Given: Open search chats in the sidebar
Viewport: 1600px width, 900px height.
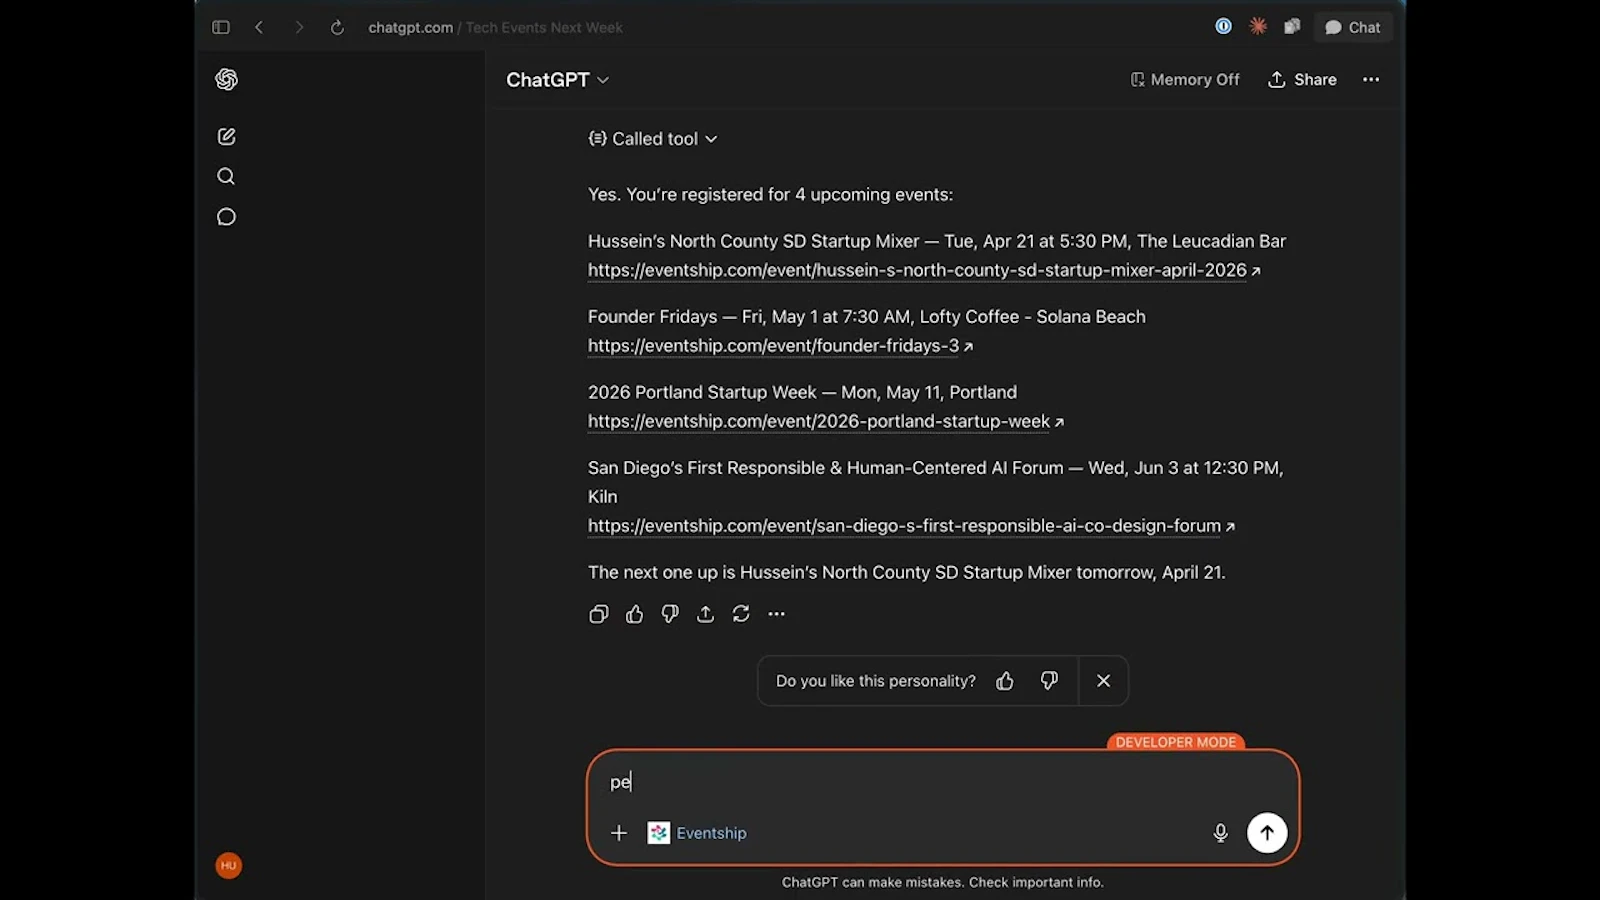Looking at the screenshot, I should [x=227, y=176].
